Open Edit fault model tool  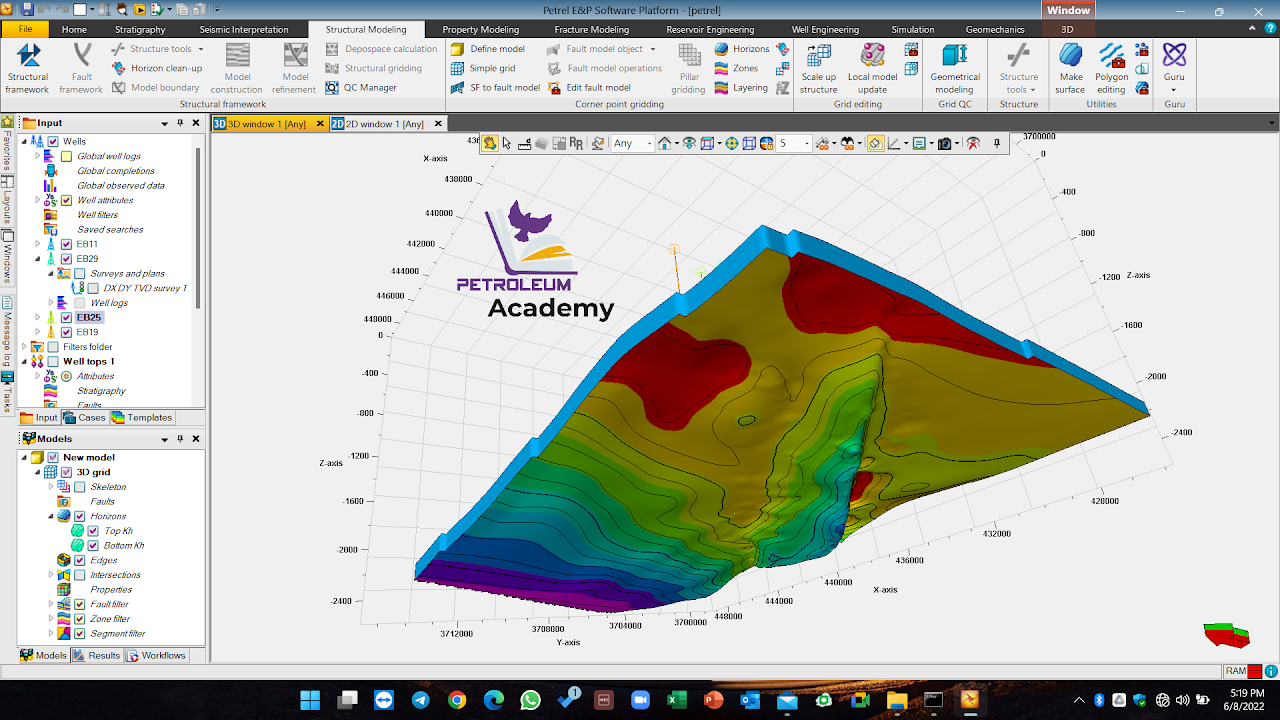(x=588, y=88)
